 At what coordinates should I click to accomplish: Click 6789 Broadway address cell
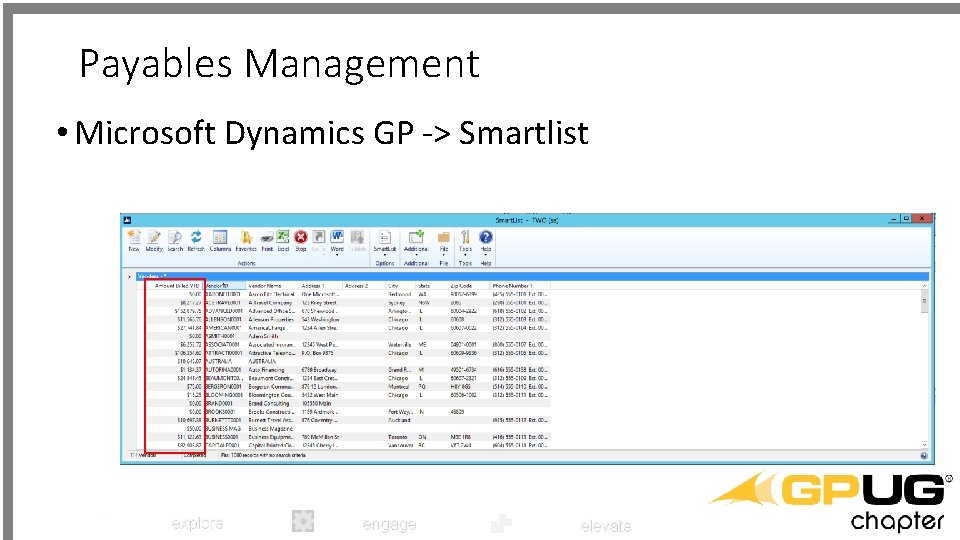(320, 370)
